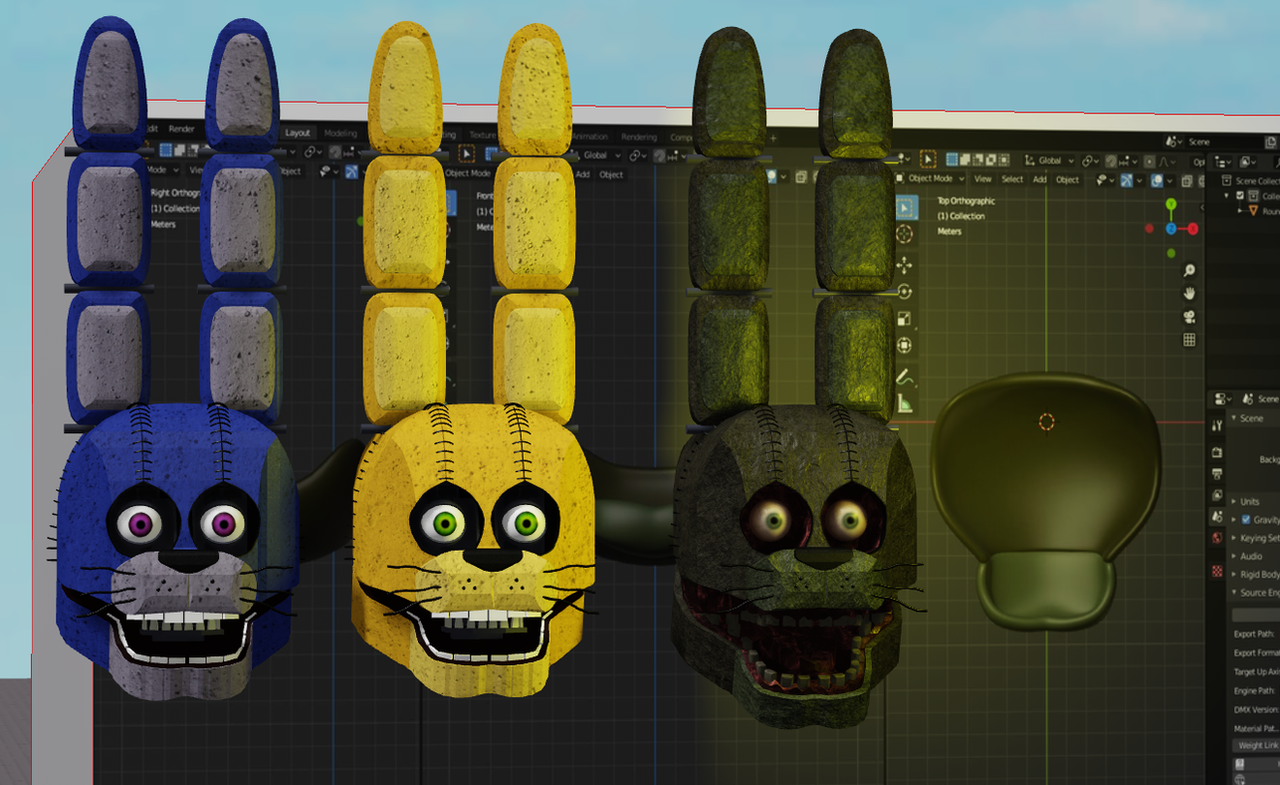Viewport: 1280px width, 785px height.
Task: Switch to the Rendering workspace tab
Action: point(639,137)
